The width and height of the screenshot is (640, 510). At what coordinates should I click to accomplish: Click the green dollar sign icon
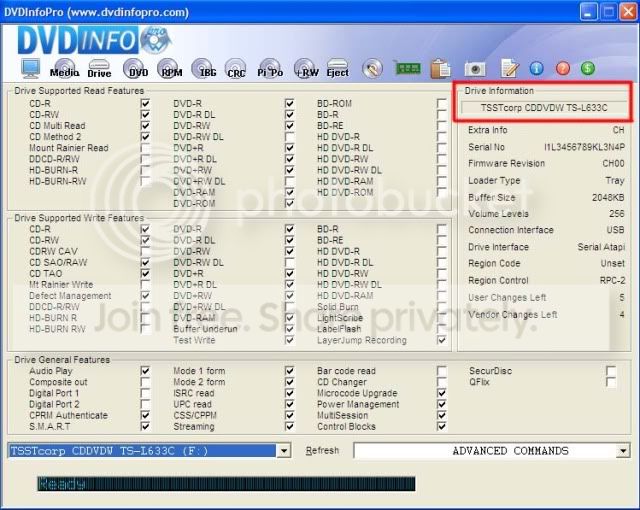[x=588, y=68]
